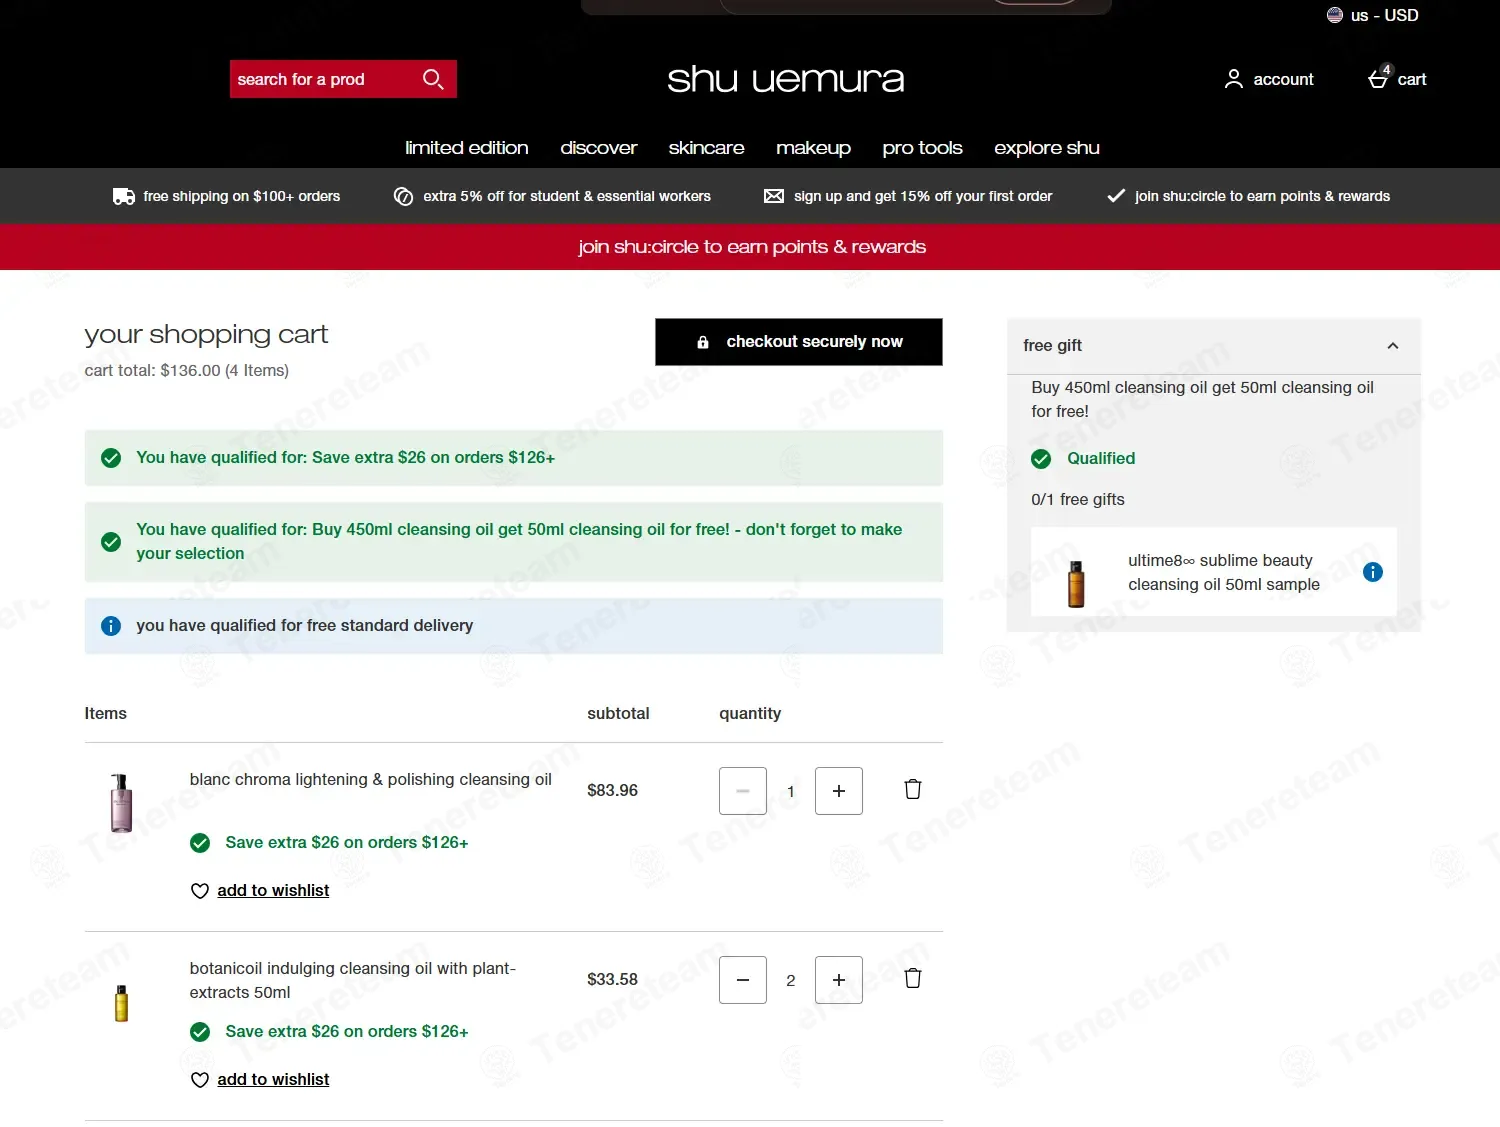Image resolution: width=1500 pixels, height=1127 pixels.
Task: Click heart icon for blanc chroma wishlist
Action: pyautogui.click(x=200, y=891)
